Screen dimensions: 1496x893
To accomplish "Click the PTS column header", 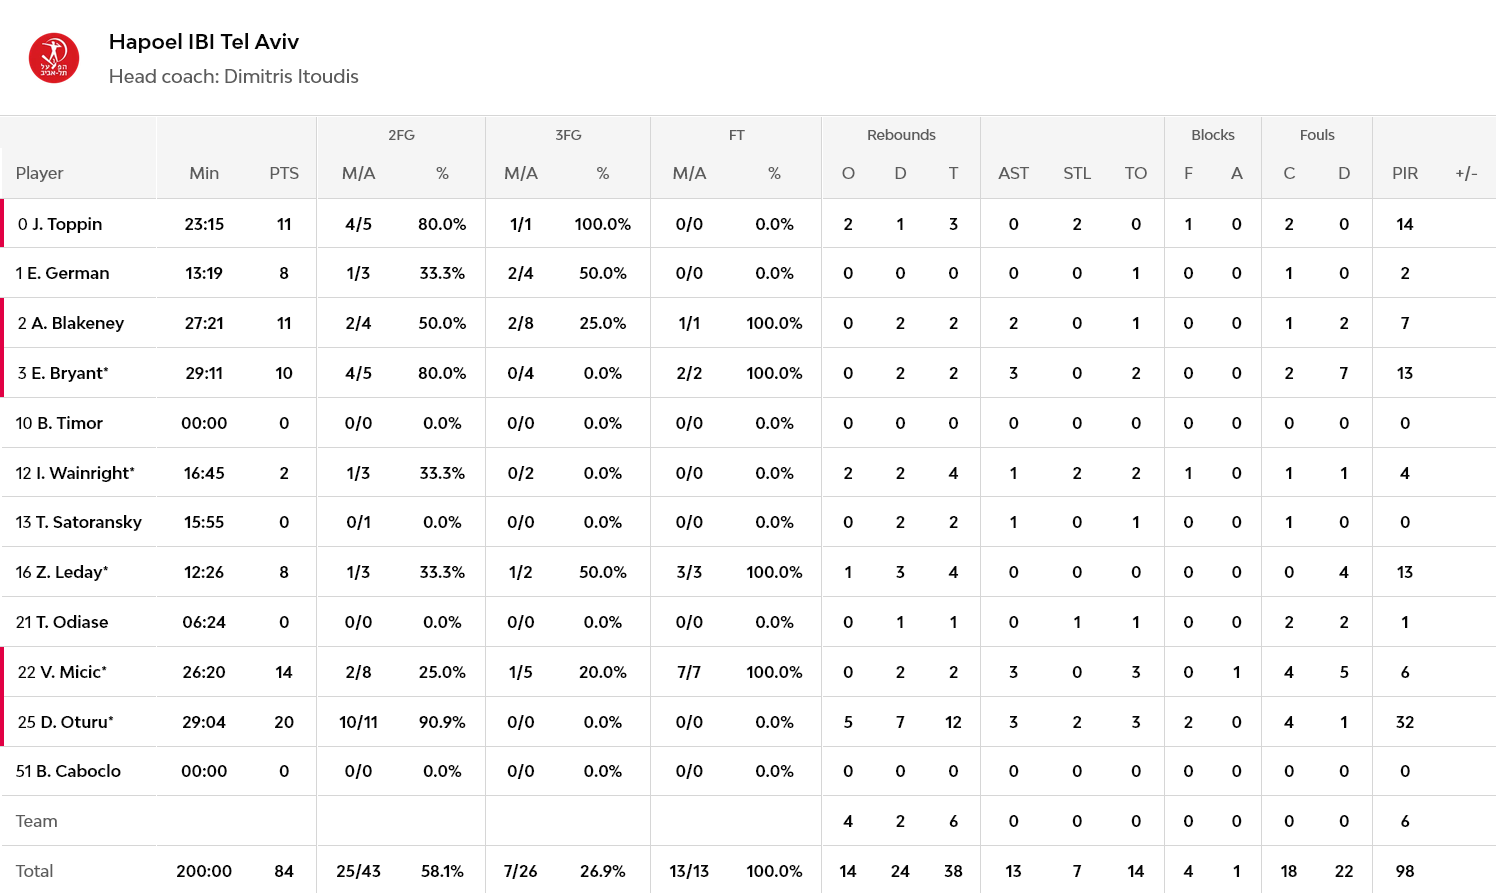I will point(284,173).
